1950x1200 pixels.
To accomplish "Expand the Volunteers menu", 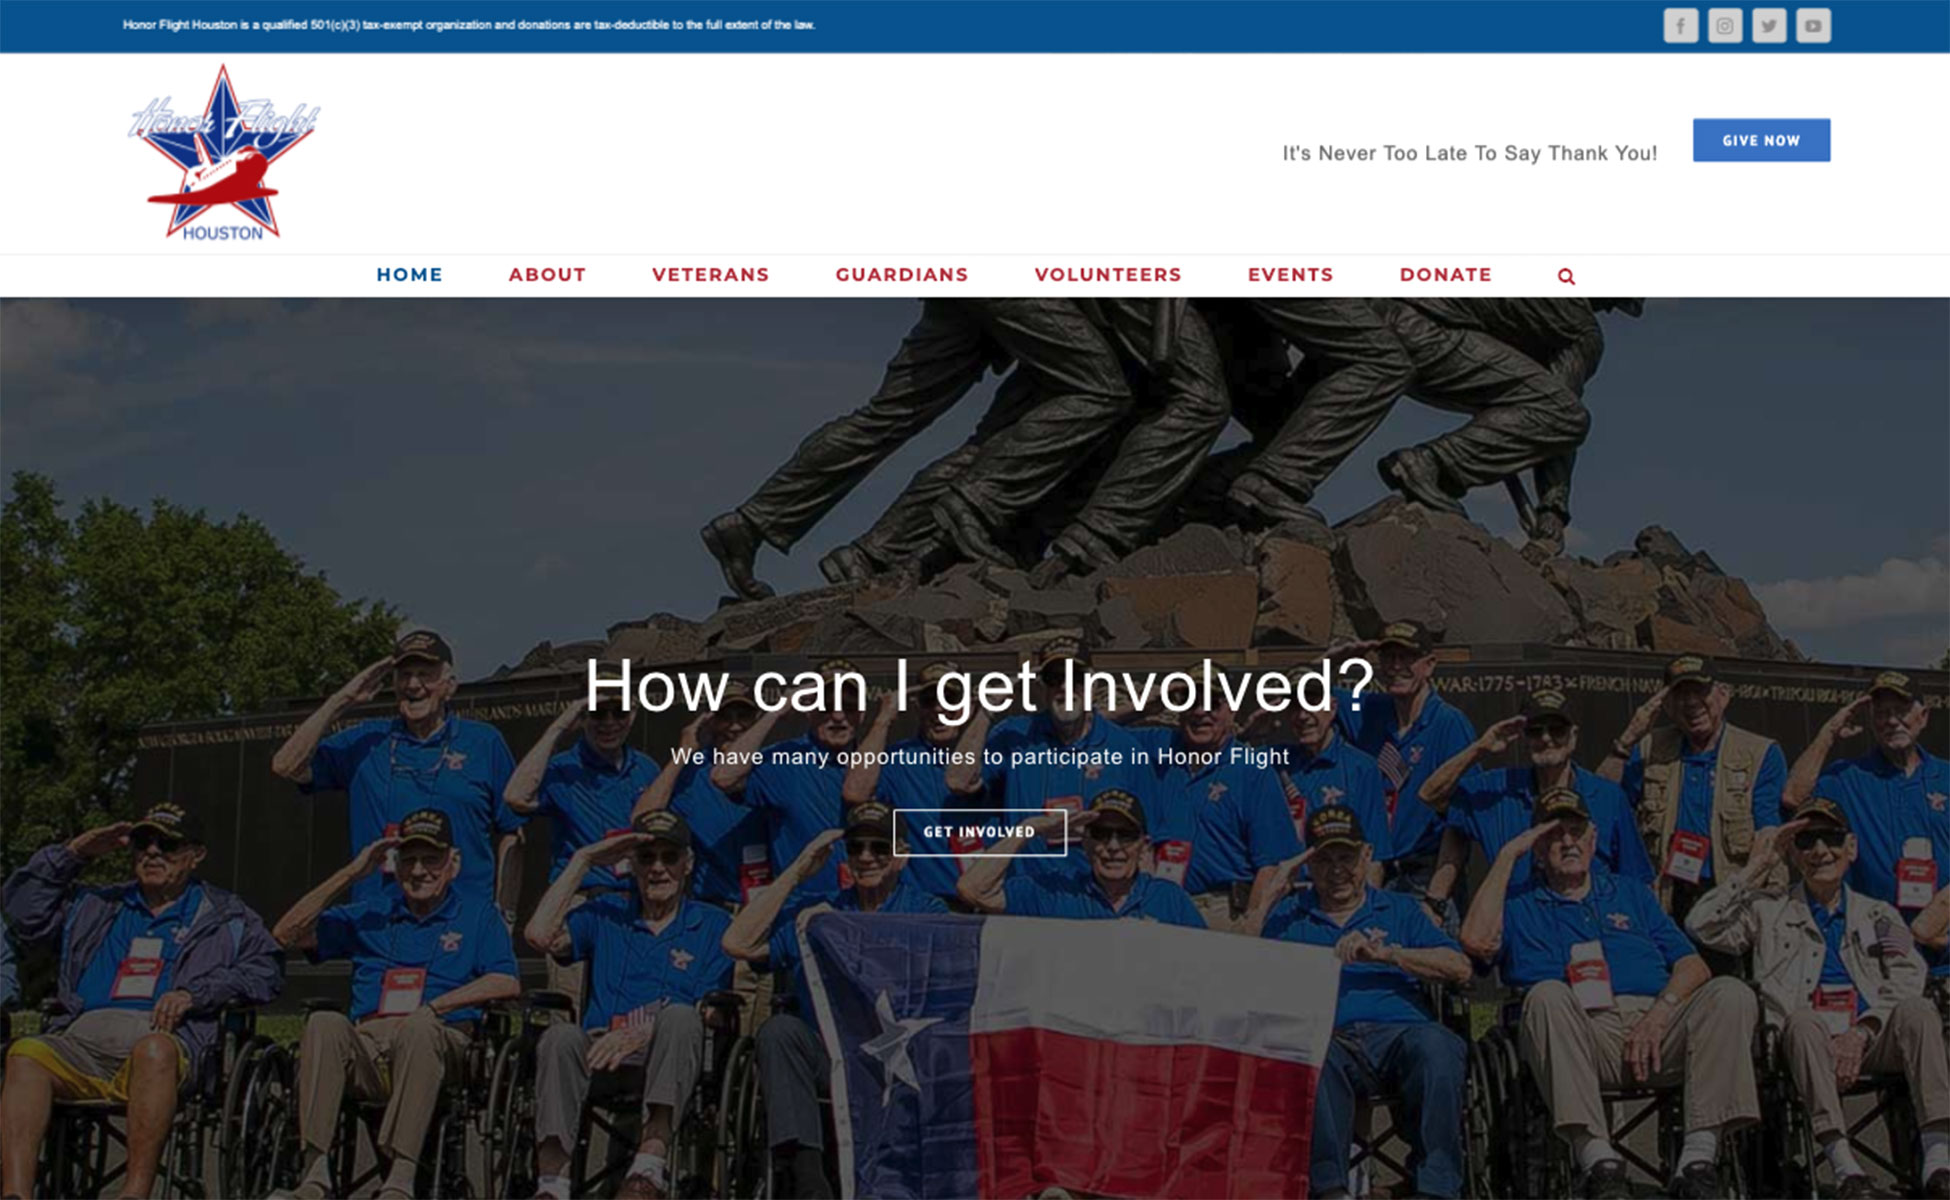I will pyautogui.click(x=1107, y=275).
